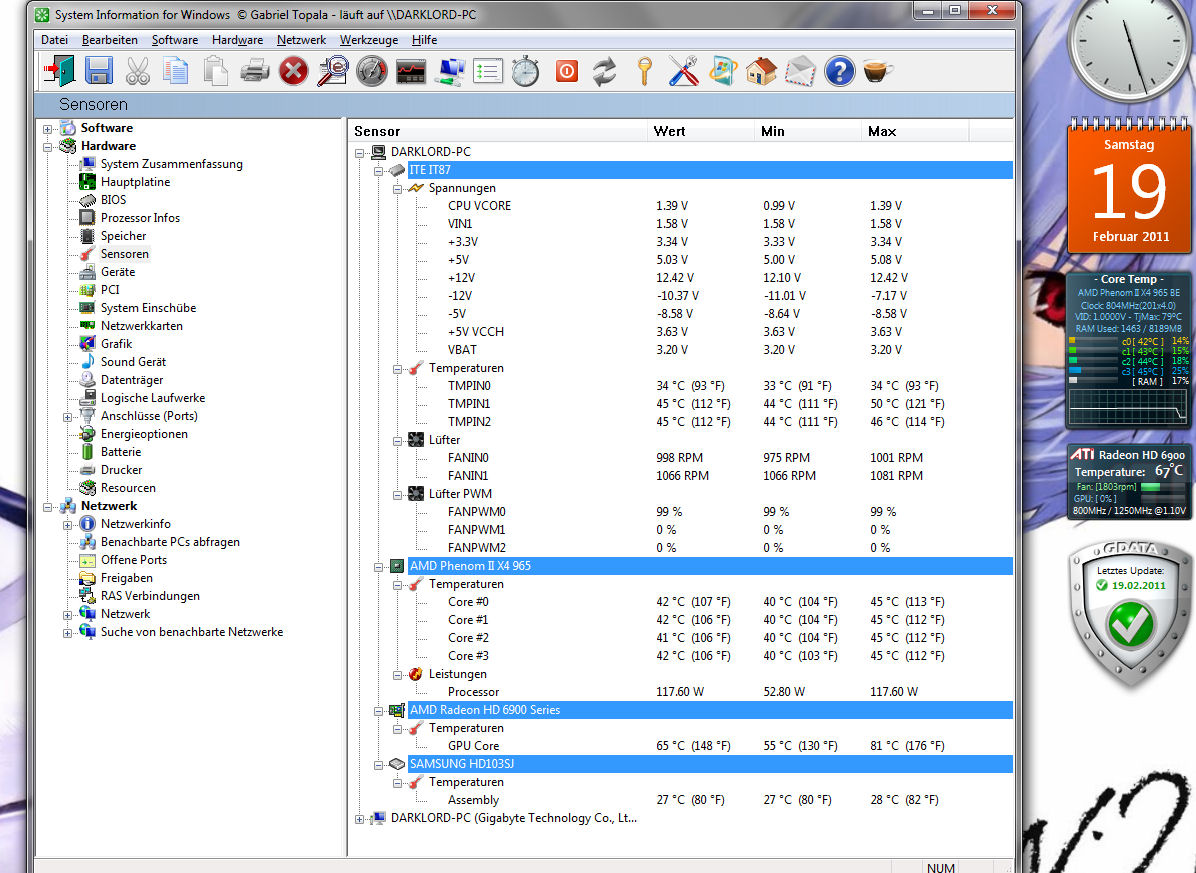
Task: Click the Max column header
Action: 915,131
